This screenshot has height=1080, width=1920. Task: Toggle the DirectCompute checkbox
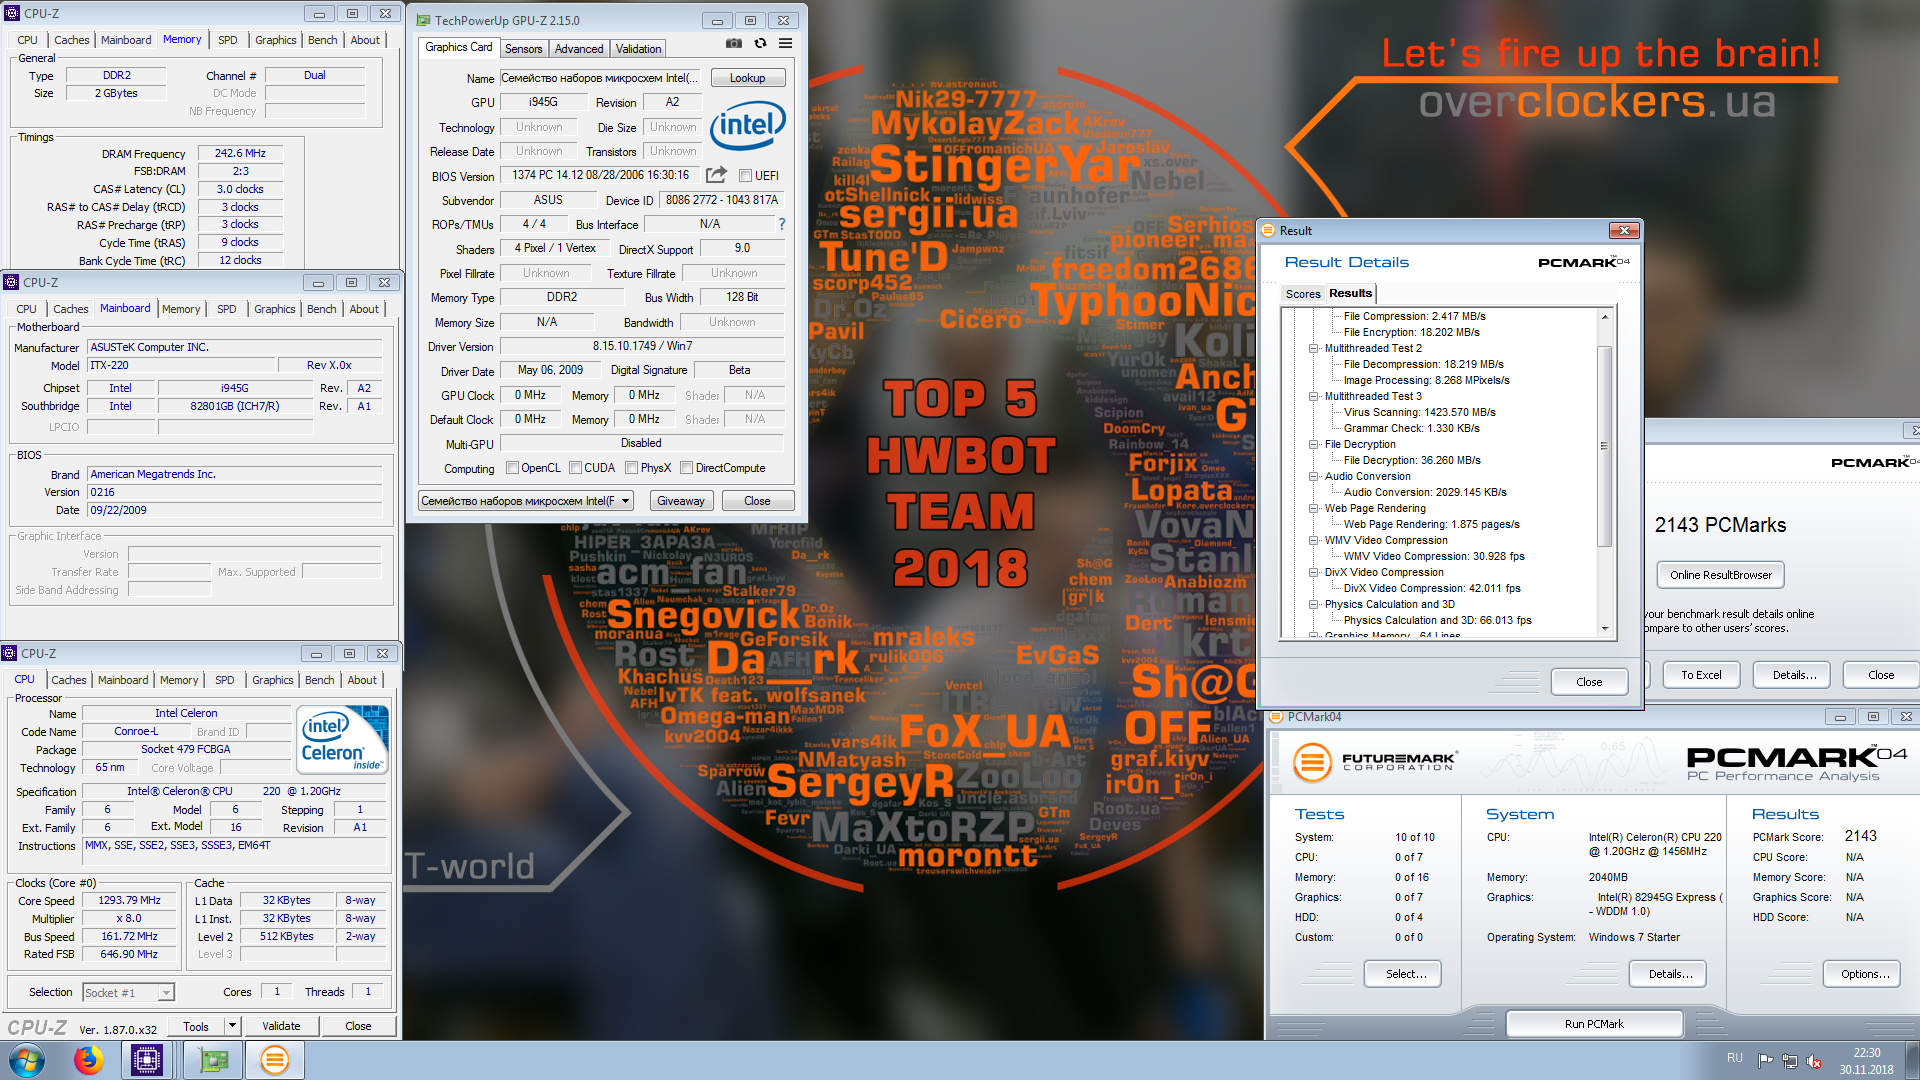[687, 468]
